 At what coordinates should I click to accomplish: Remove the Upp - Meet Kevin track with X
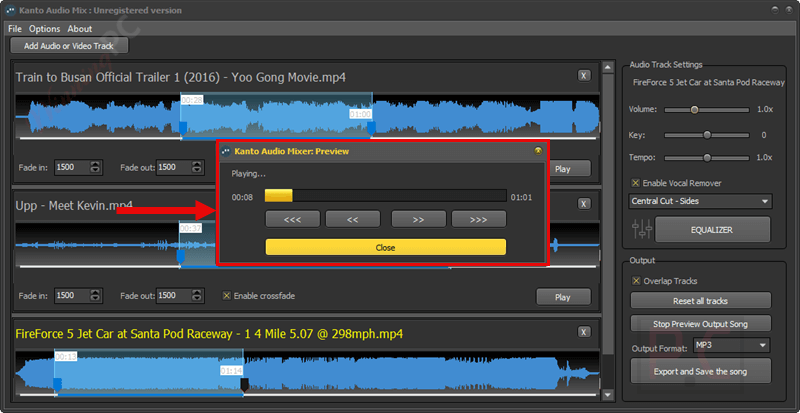[x=584, y=204]
